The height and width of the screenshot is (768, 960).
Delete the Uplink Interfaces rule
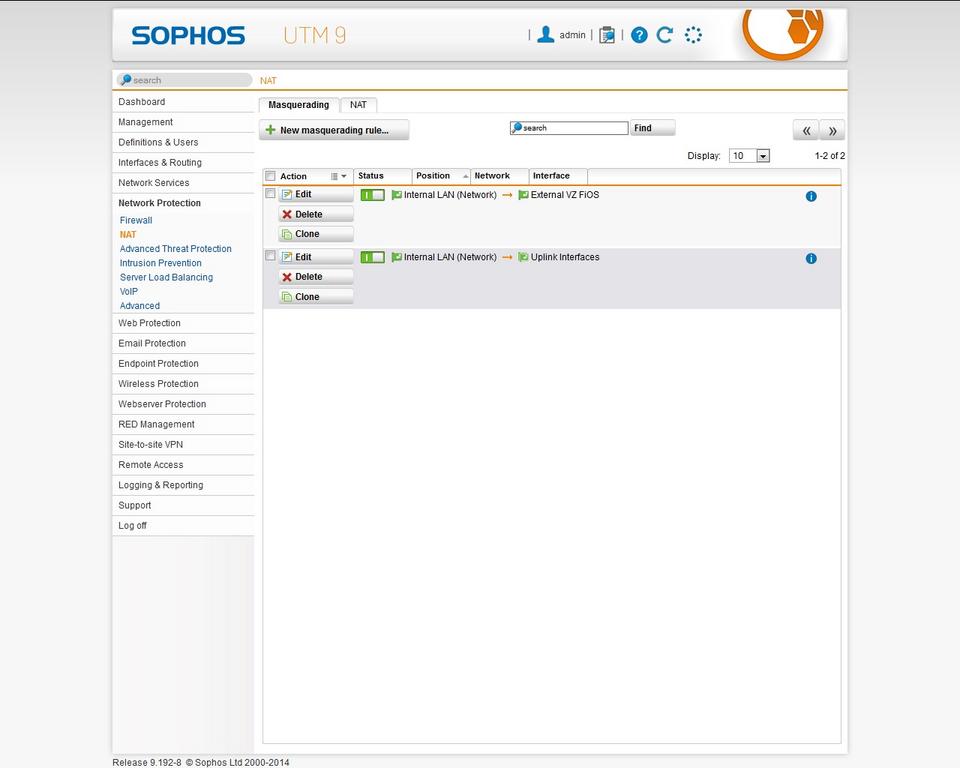[x=316, y=277]
